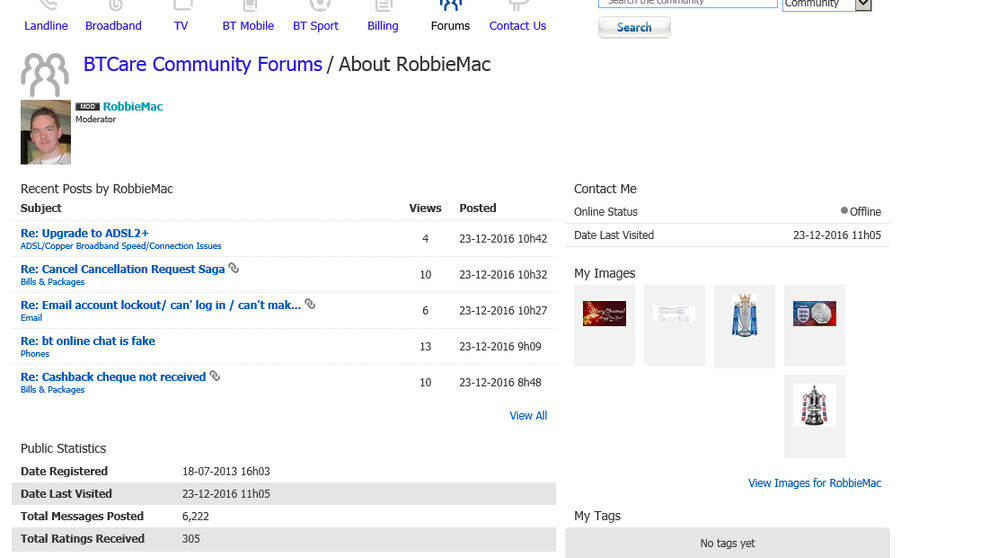Click the Search button
The width and height of the screenshot is (998, 558).
click(634, 27)
